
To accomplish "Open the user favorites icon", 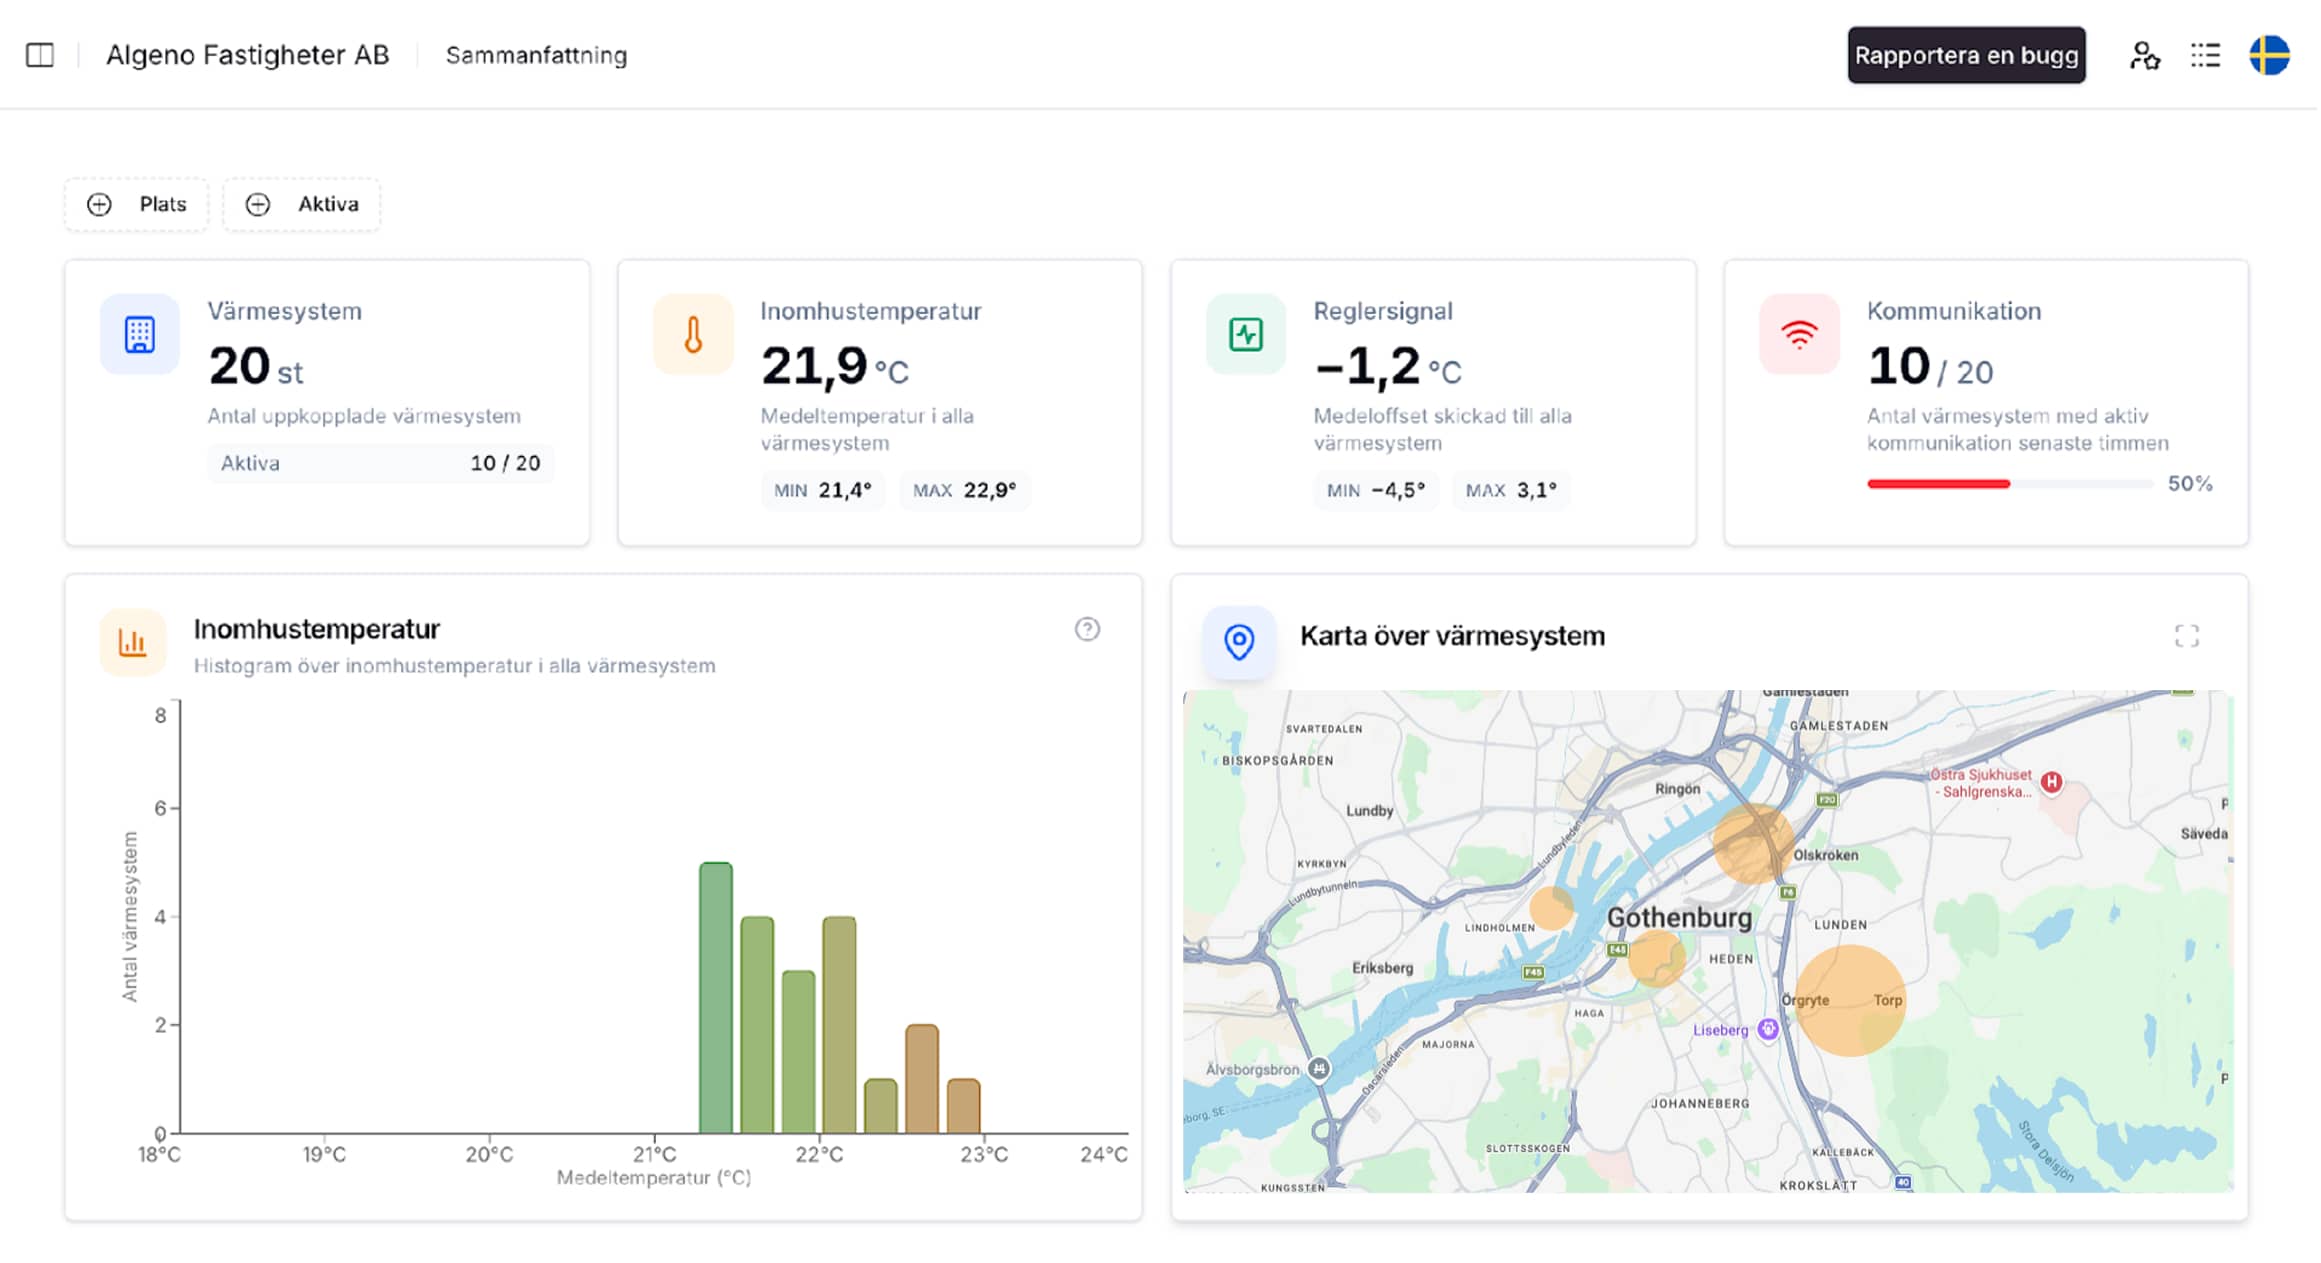I will [2143, 55].
